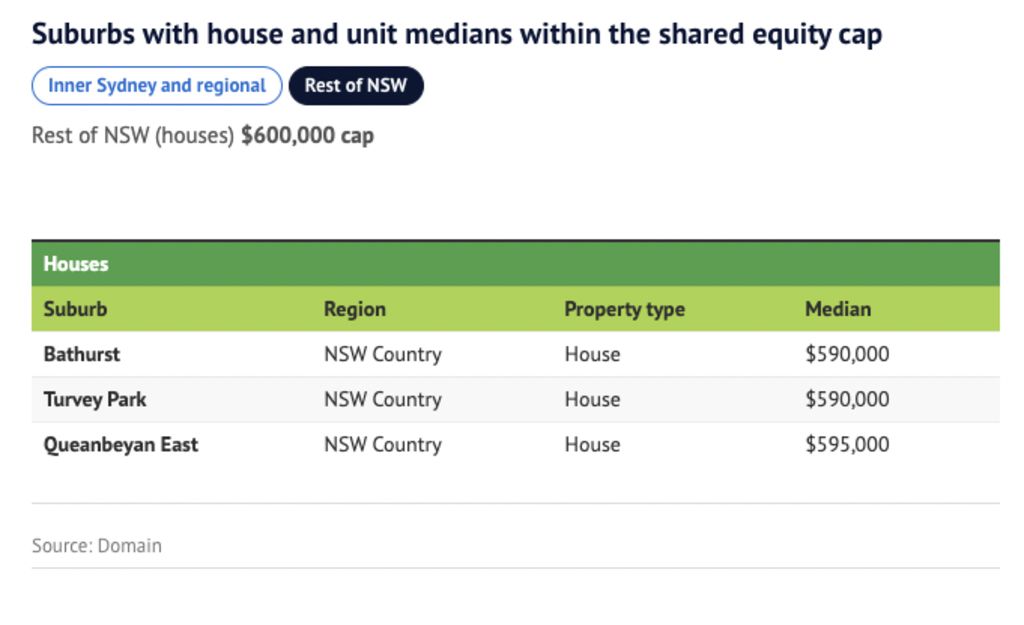Click Queanbeyan East's $595,000 median value
The image size is (1024, 625).
coord(847,444)
